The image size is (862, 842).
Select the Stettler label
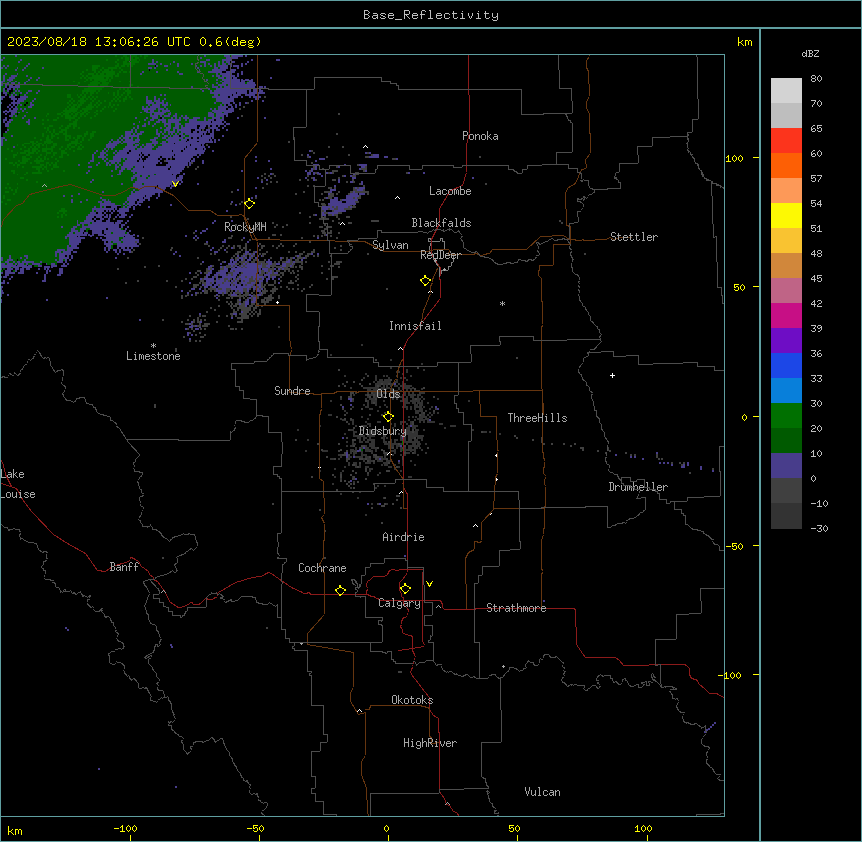pos(634,237)
